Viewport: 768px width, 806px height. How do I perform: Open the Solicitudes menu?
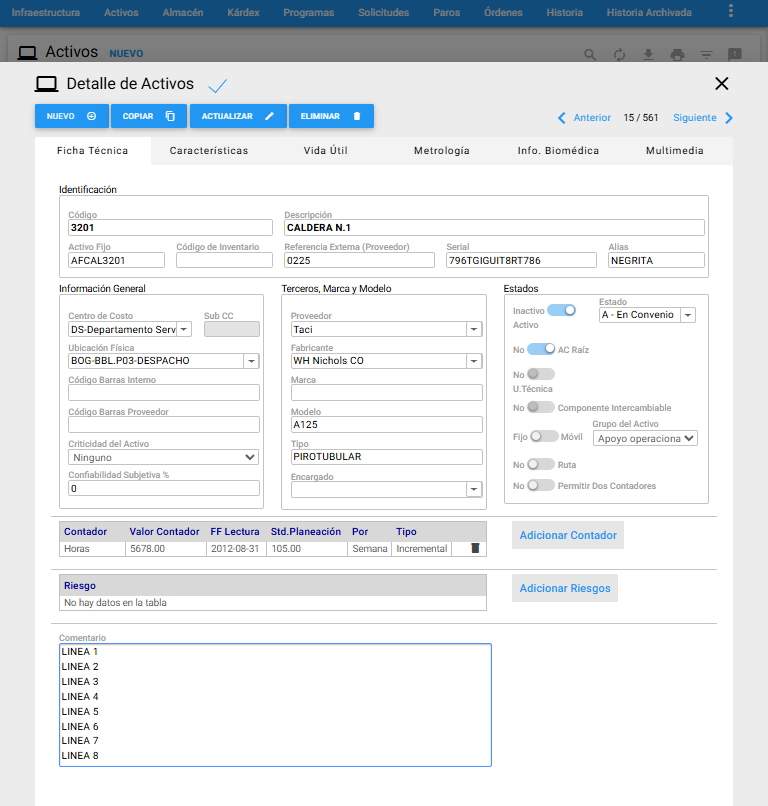(x=383, y=12)
